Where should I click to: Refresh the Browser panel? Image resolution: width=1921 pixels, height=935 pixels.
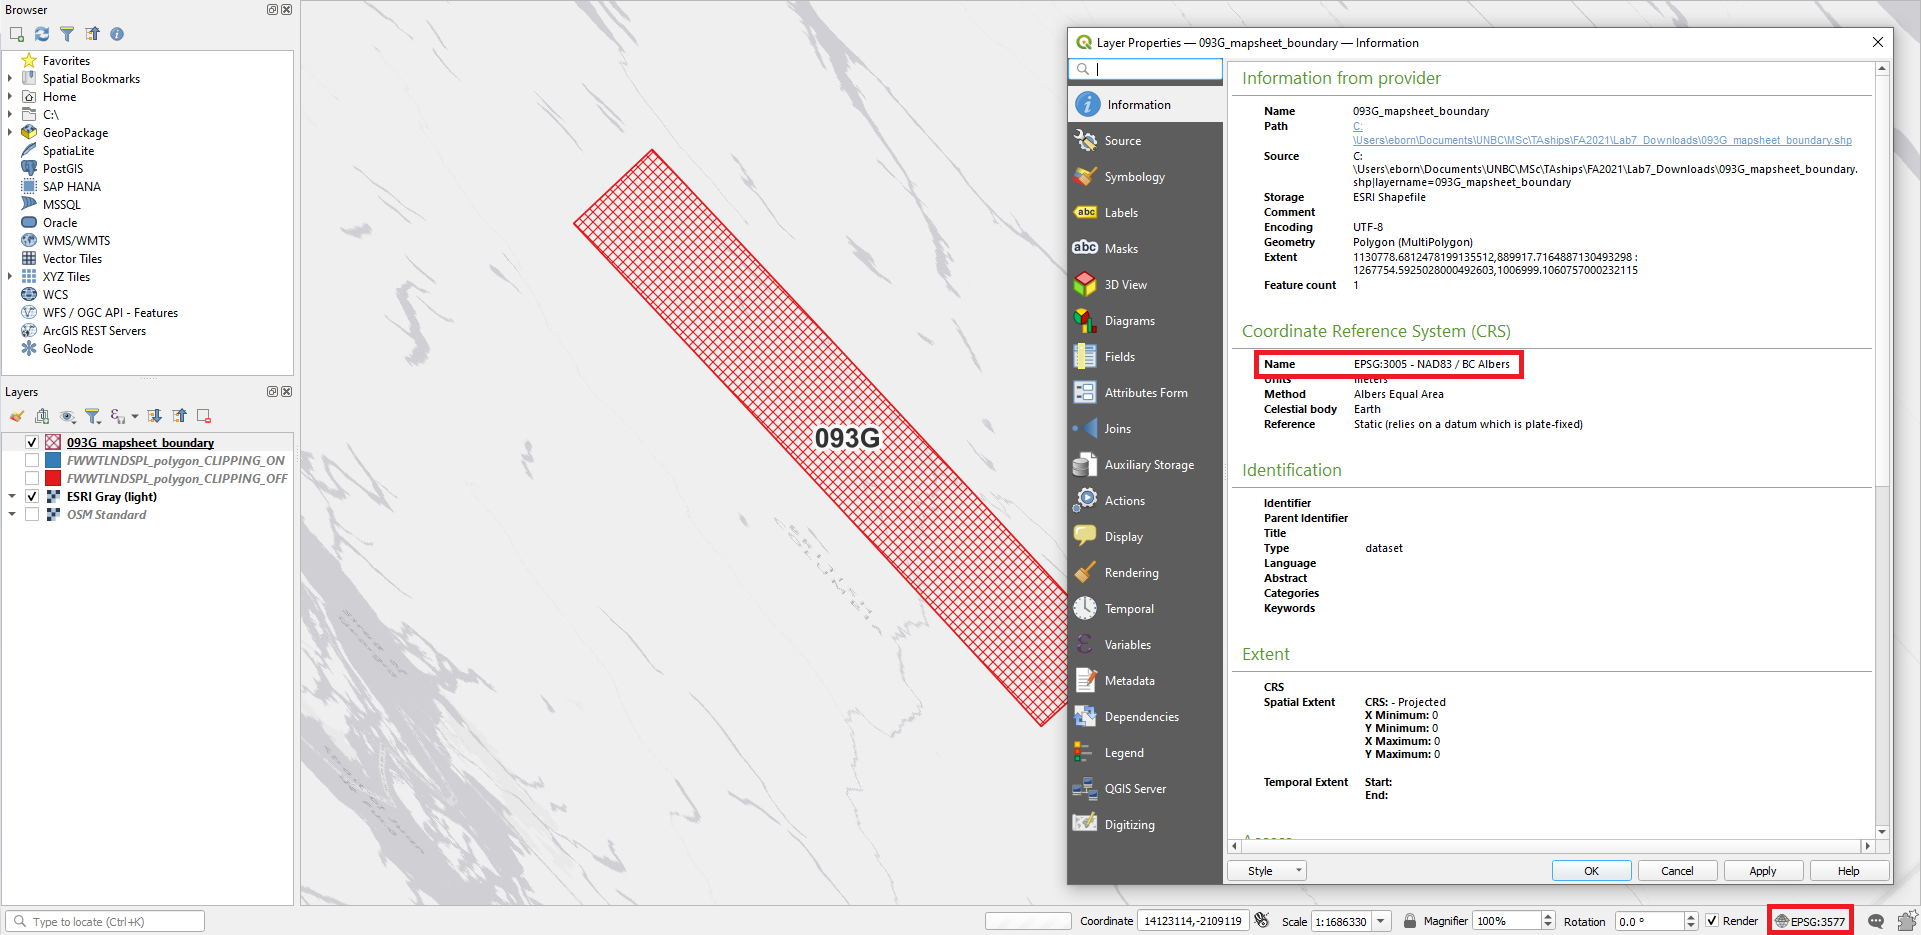click(41, 33)
